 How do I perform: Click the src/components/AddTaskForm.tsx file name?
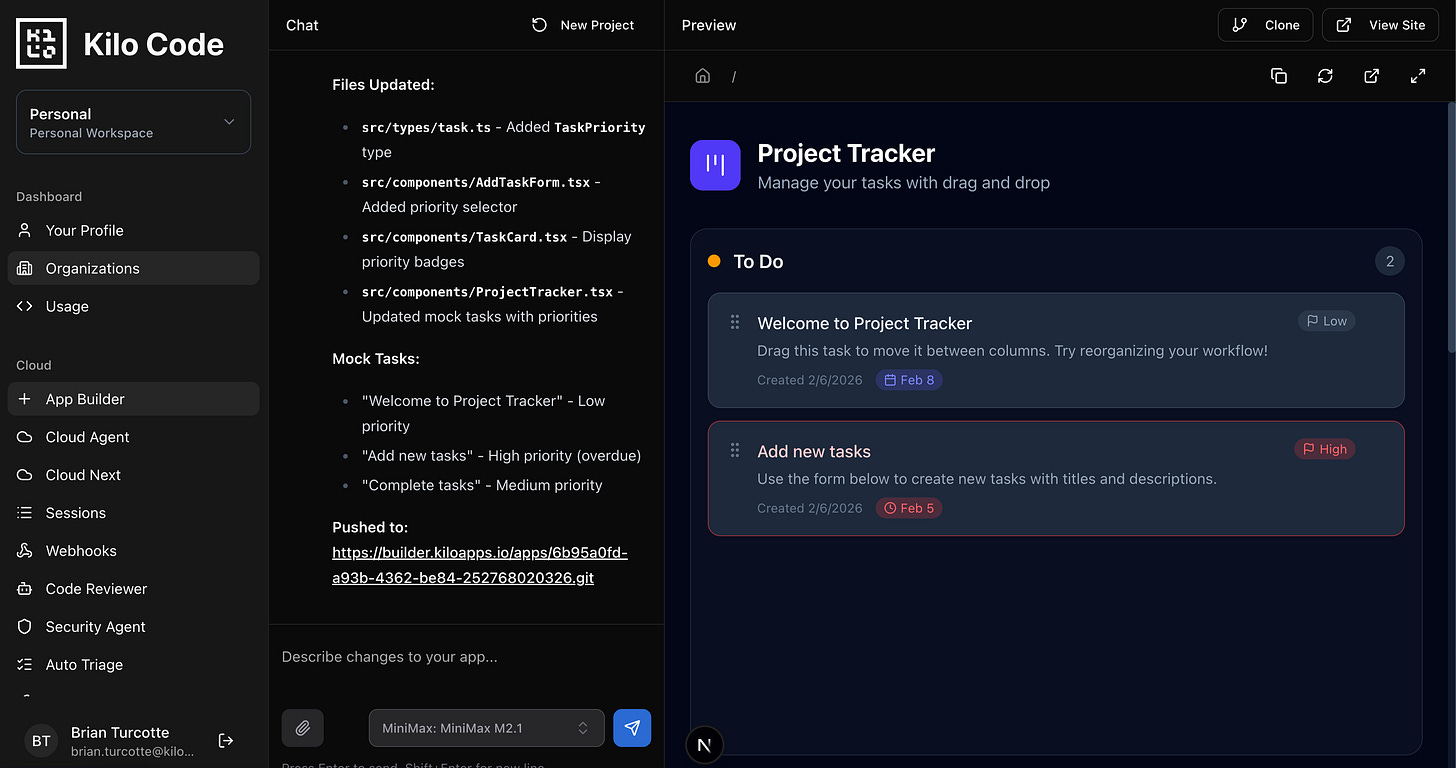pyautogui.click(x=476, y=182)
